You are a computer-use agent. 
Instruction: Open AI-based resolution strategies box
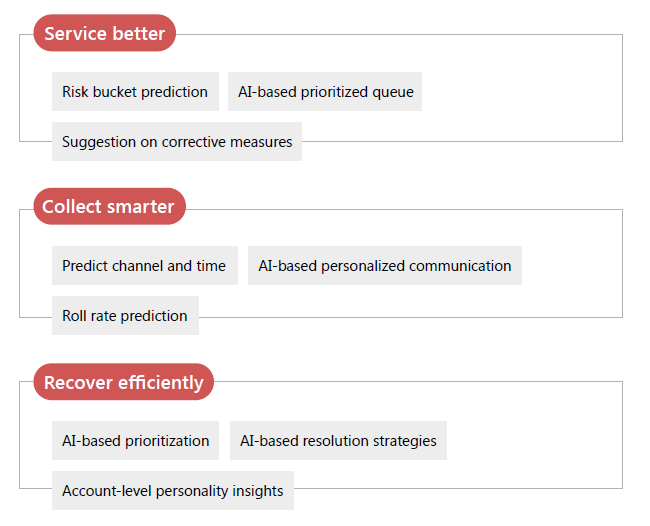[338, 441]
